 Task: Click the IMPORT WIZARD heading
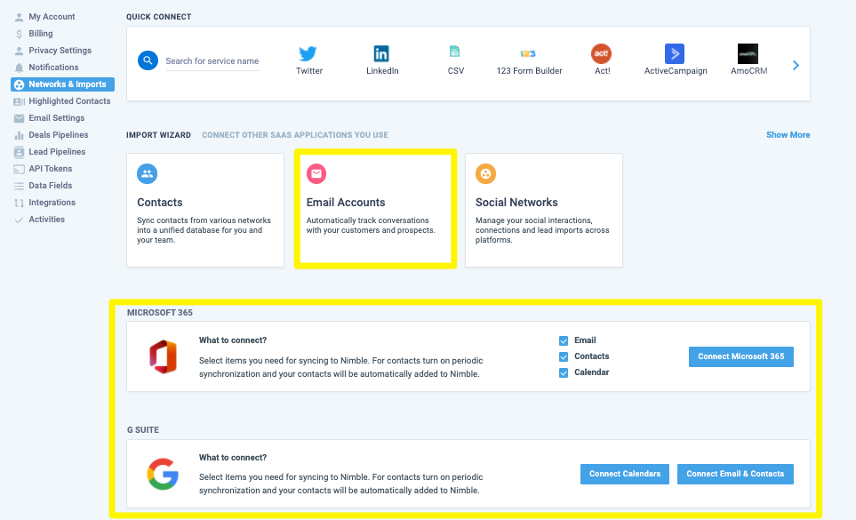click(x=158, y=135)
